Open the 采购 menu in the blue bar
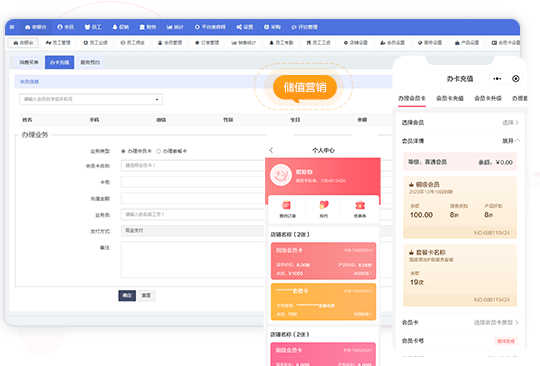The image size is (540, 366). 272,27
